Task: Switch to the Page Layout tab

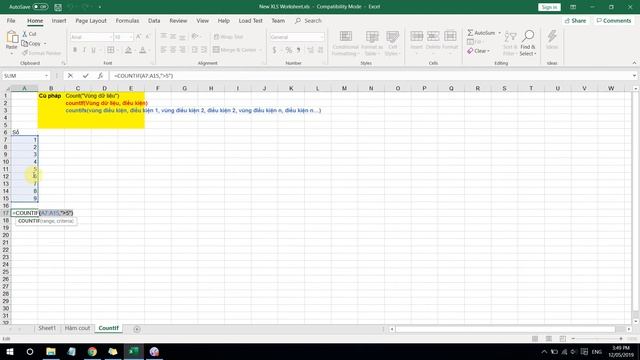Action: click(x=91, y=20)
